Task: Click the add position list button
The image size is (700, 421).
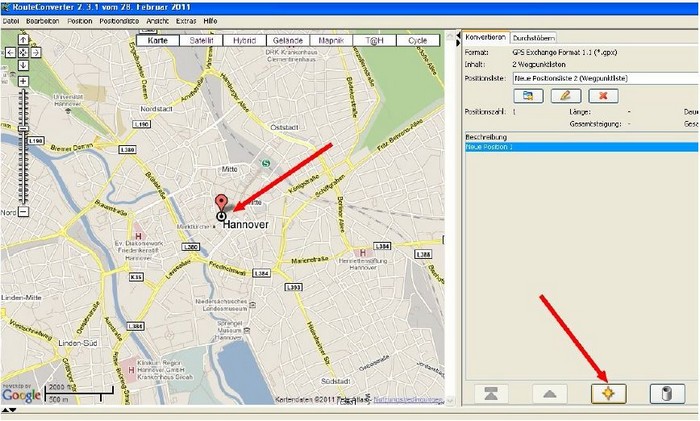Action: (528, 96)
